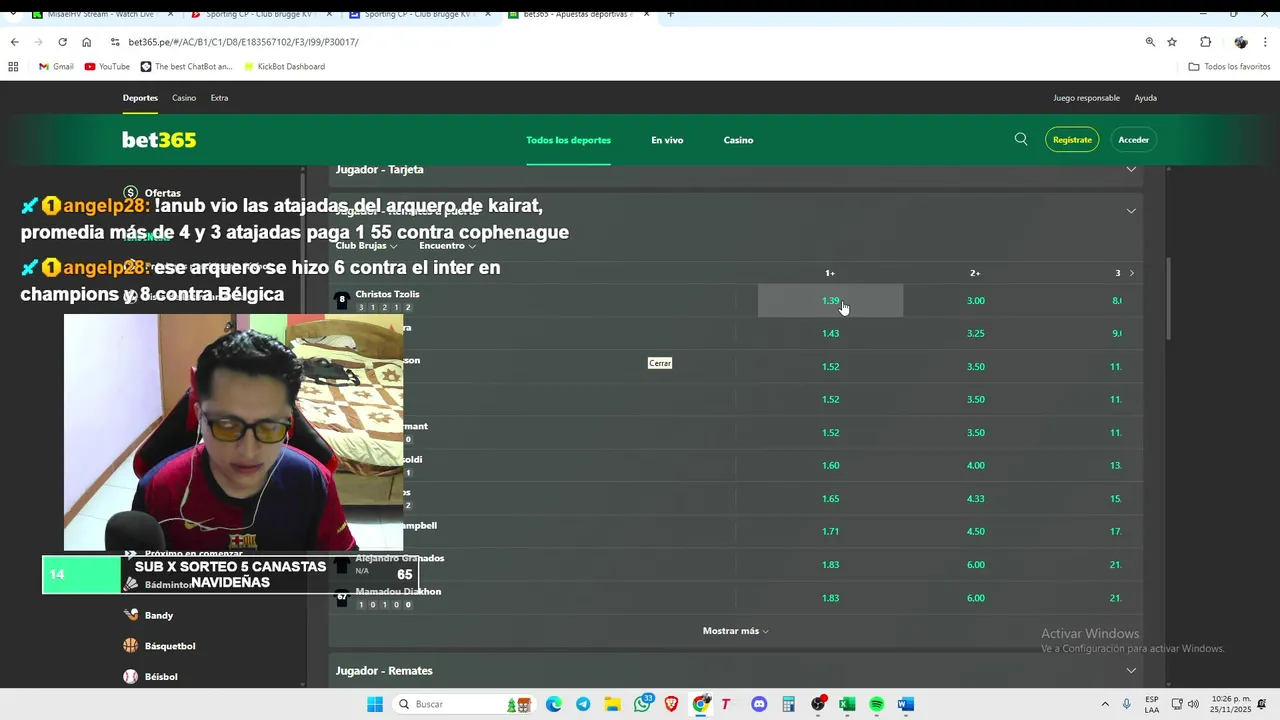
Task: Open the browser home page
Action: 86,42
